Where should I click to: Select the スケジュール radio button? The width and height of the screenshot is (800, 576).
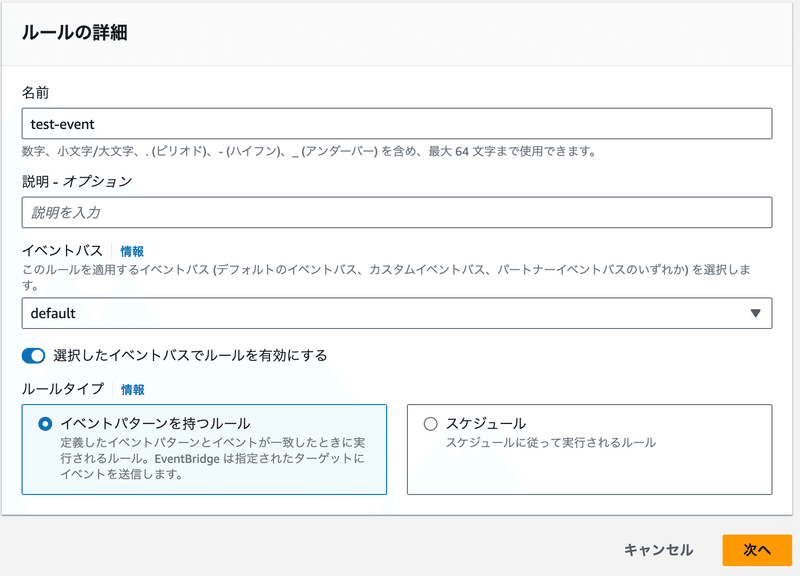tap(431, 423)
